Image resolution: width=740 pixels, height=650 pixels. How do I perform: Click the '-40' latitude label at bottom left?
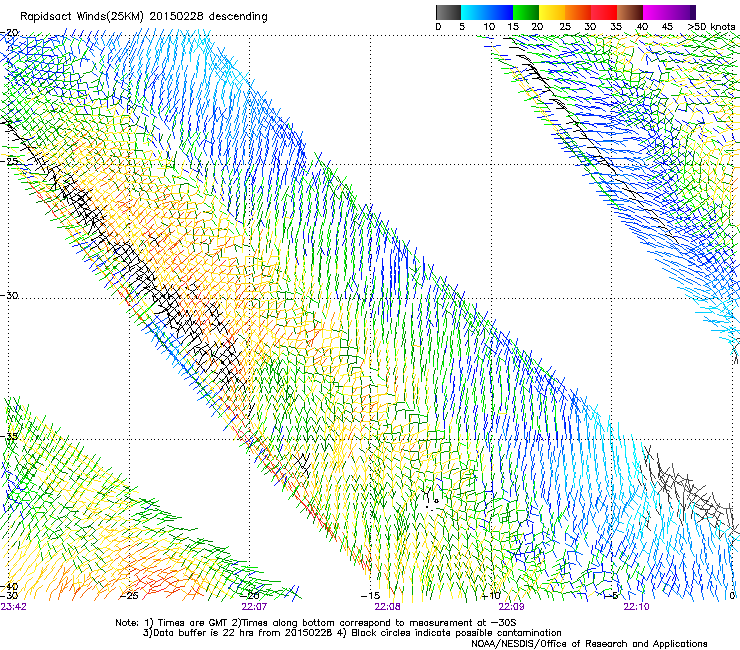9,587
